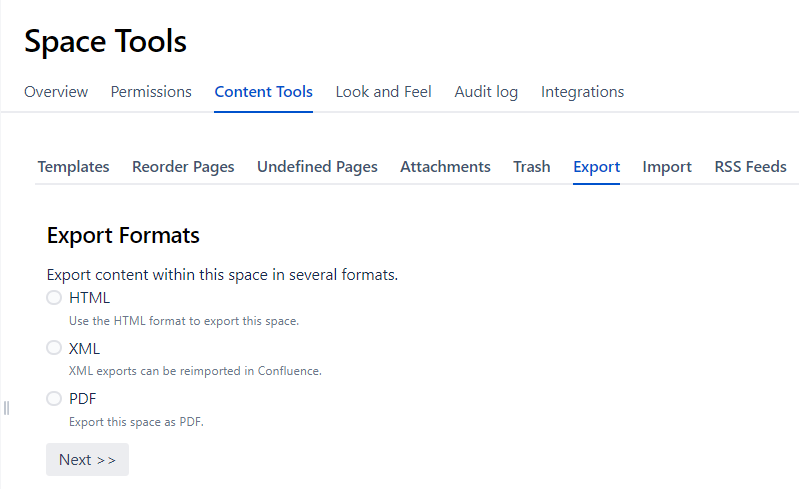Switch to the Import sub-tab

coord(667,167)
